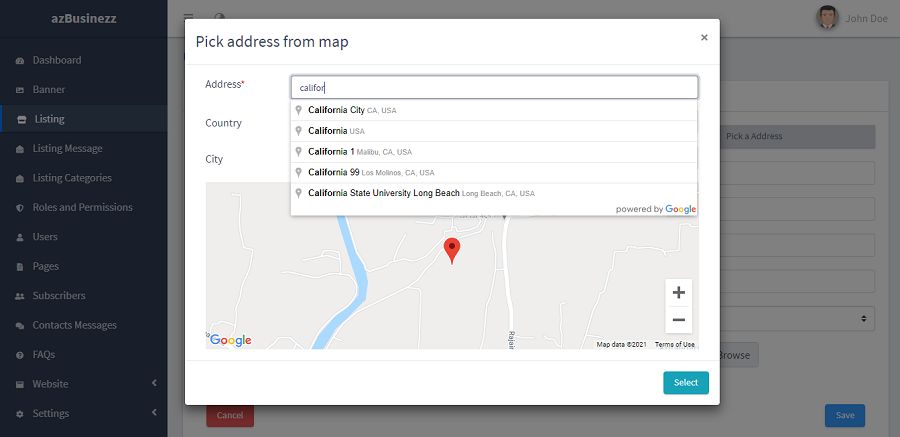The width and height of the screenshot is (900, 437).
Task: Expand the Settings submenu
Action: pos(154,413)
